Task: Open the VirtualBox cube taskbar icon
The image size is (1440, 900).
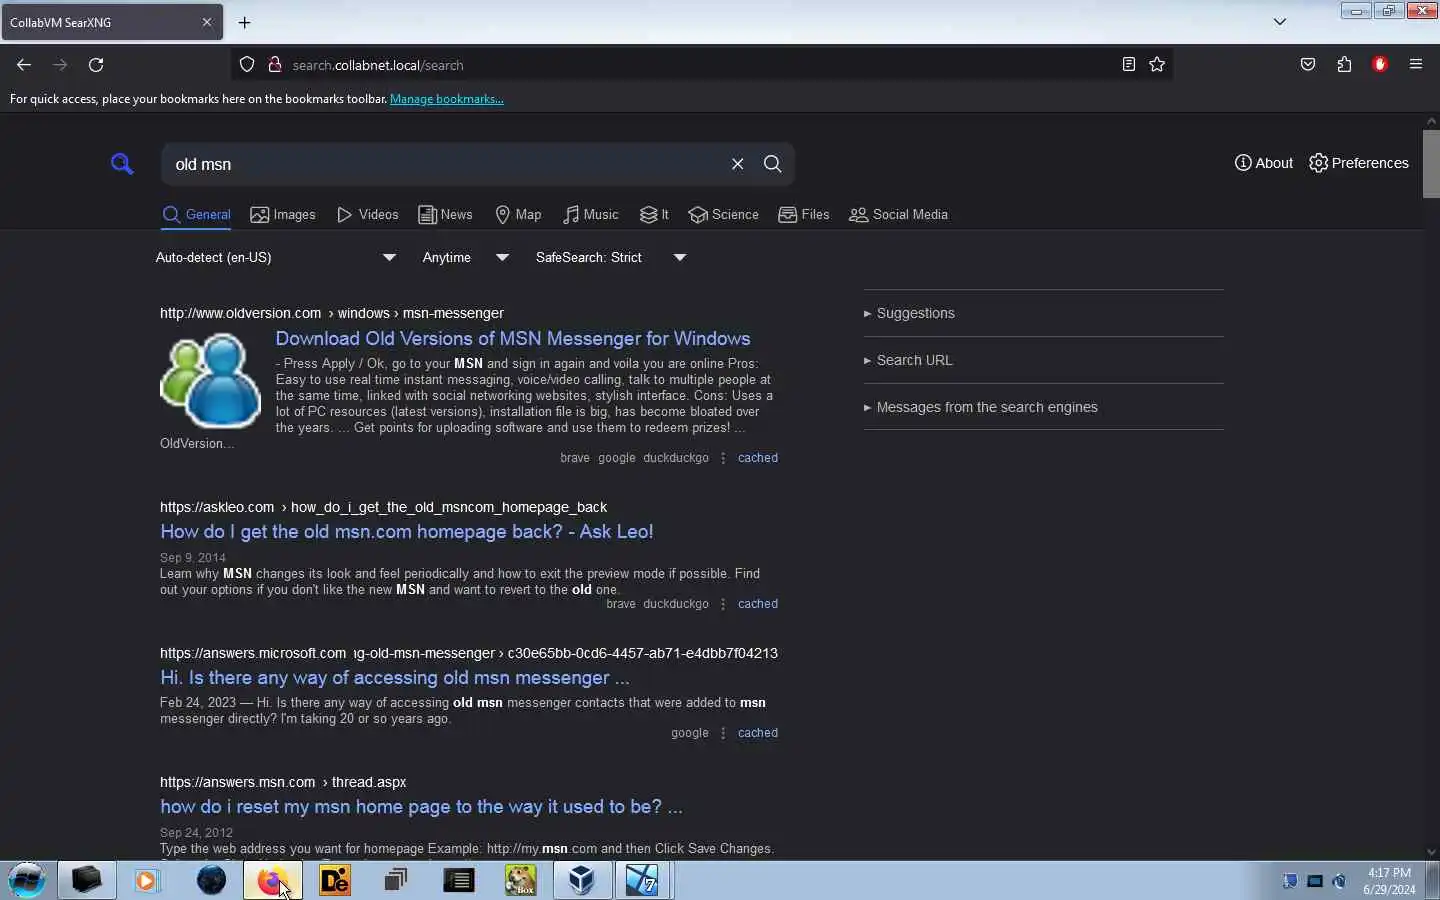Action: point(582,881)
